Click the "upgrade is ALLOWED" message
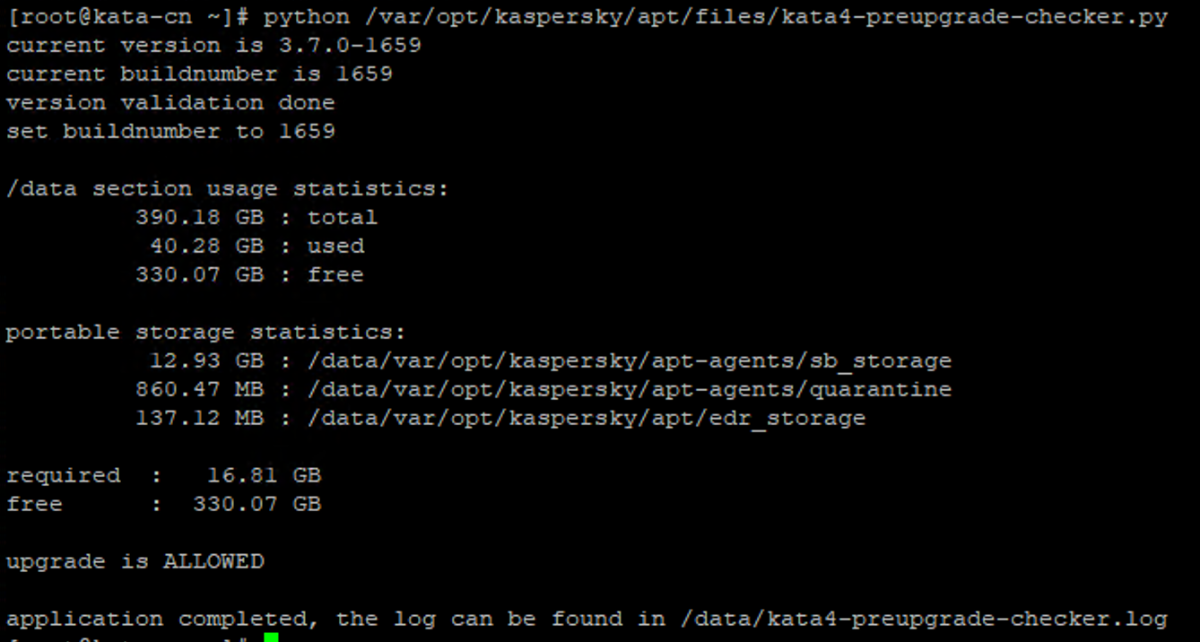 [x=135, y=562]
